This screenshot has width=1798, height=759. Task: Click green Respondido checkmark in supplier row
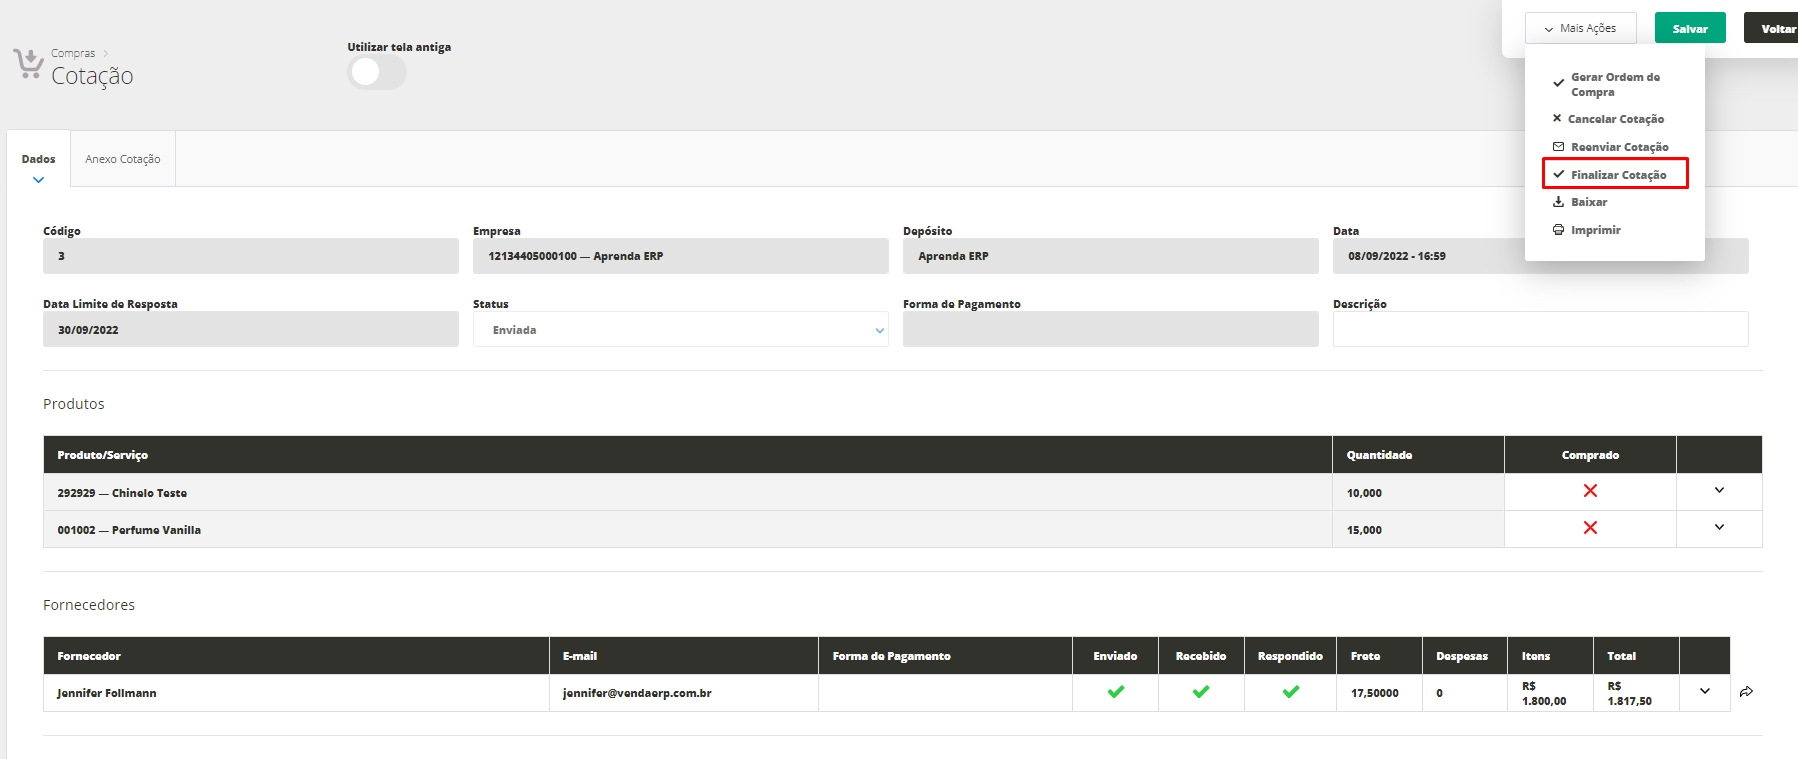point(1290,692)
